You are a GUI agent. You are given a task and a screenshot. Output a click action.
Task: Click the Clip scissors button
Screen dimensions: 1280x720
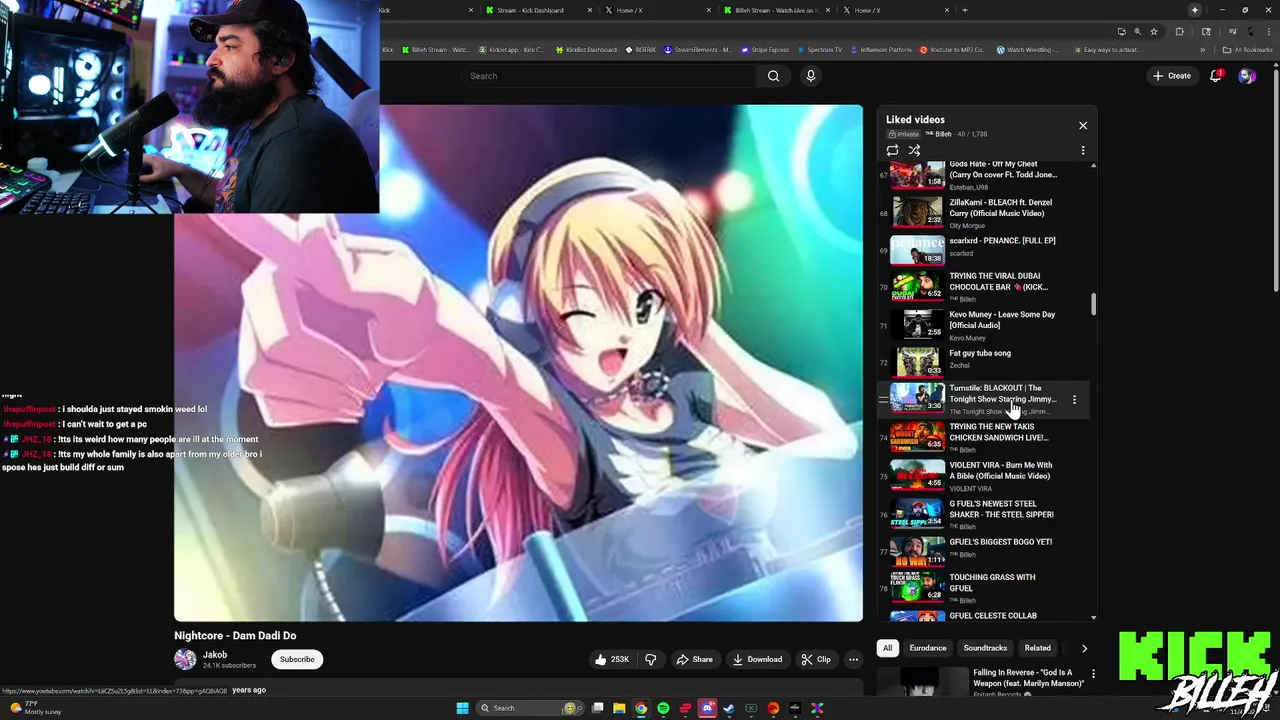[x=816, y=659]
